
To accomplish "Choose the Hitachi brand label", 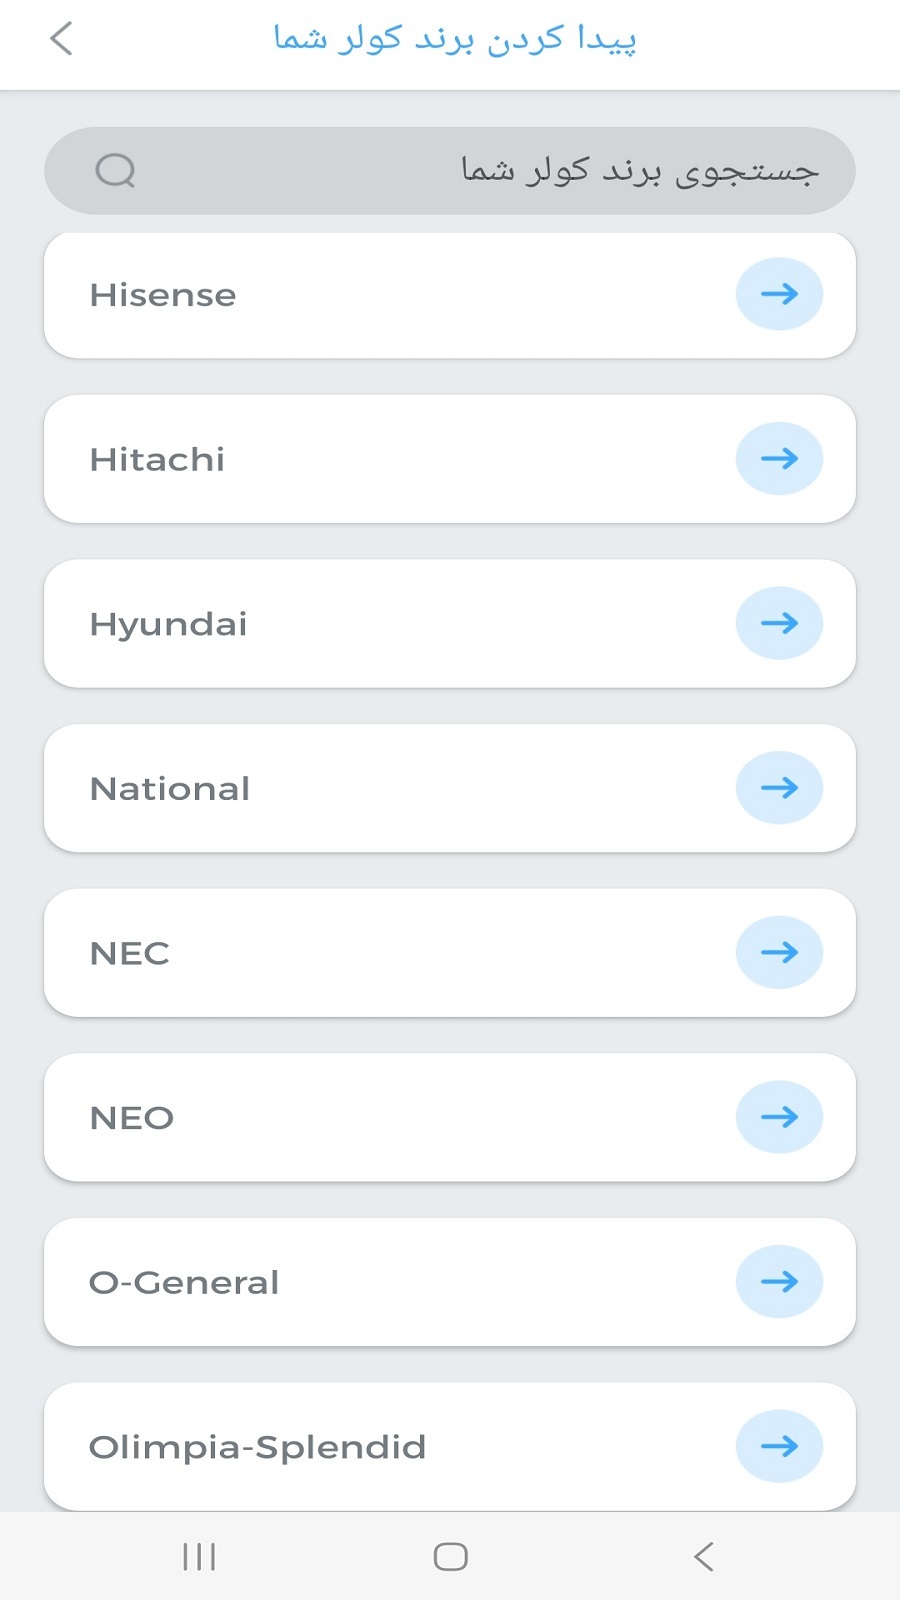I will click(x=157, y=459).
